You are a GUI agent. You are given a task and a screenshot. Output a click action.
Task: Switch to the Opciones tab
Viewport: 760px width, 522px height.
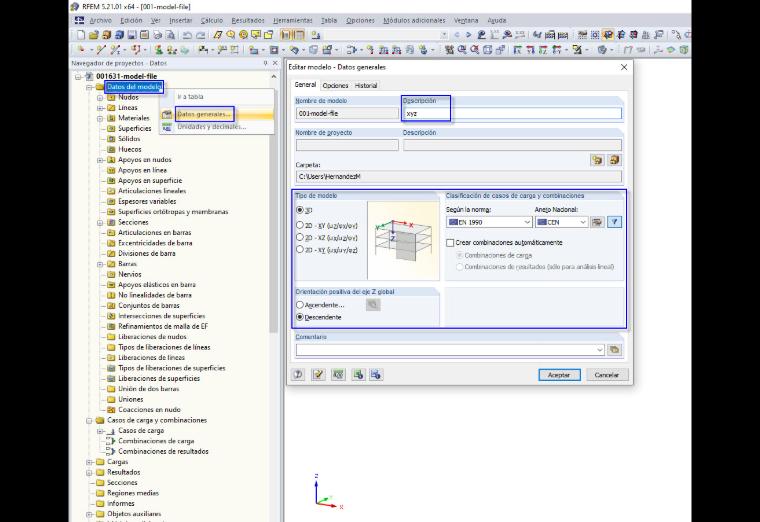(x=335, y=85)
